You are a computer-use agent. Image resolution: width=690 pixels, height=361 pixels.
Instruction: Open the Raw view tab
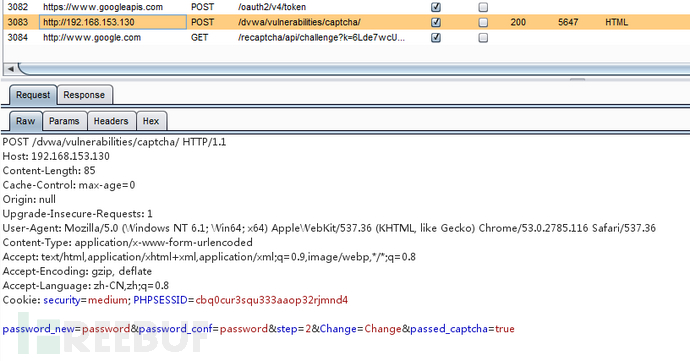point(26,121)
